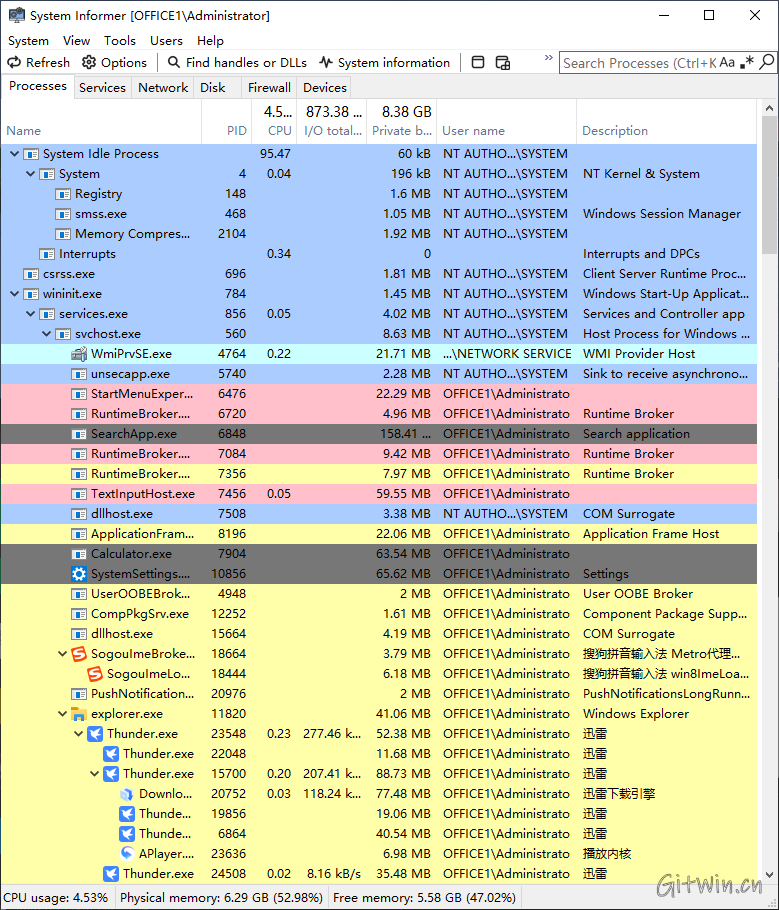Collapse Thunder.exe PID 15700 node

(95, 774)
